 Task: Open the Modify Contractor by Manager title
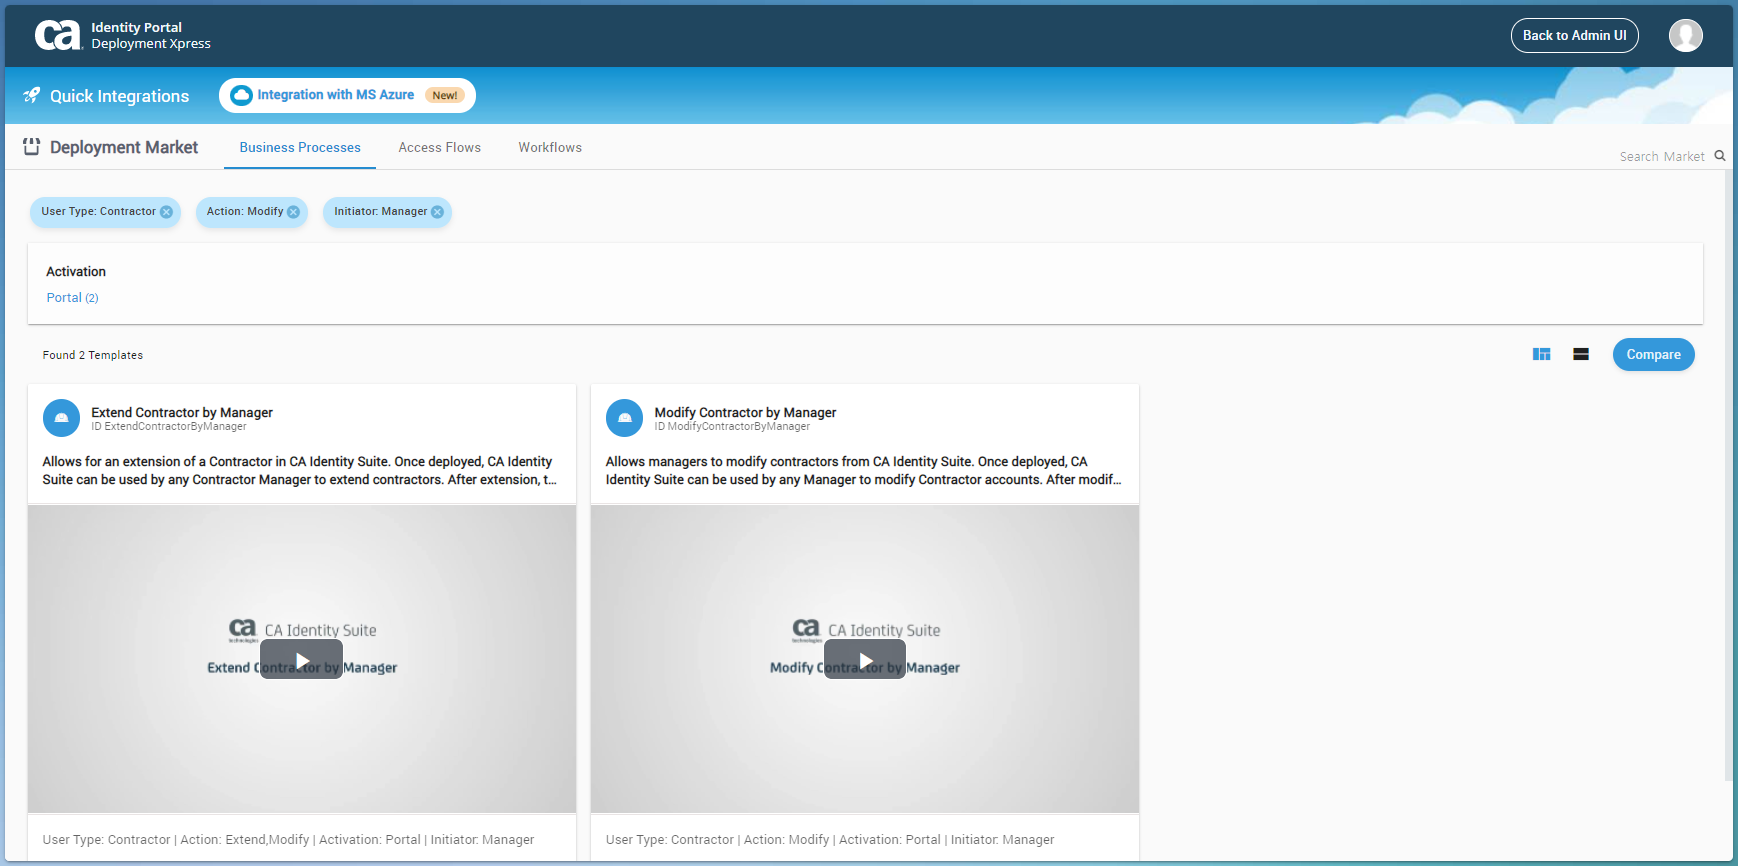tap(745, 412)
